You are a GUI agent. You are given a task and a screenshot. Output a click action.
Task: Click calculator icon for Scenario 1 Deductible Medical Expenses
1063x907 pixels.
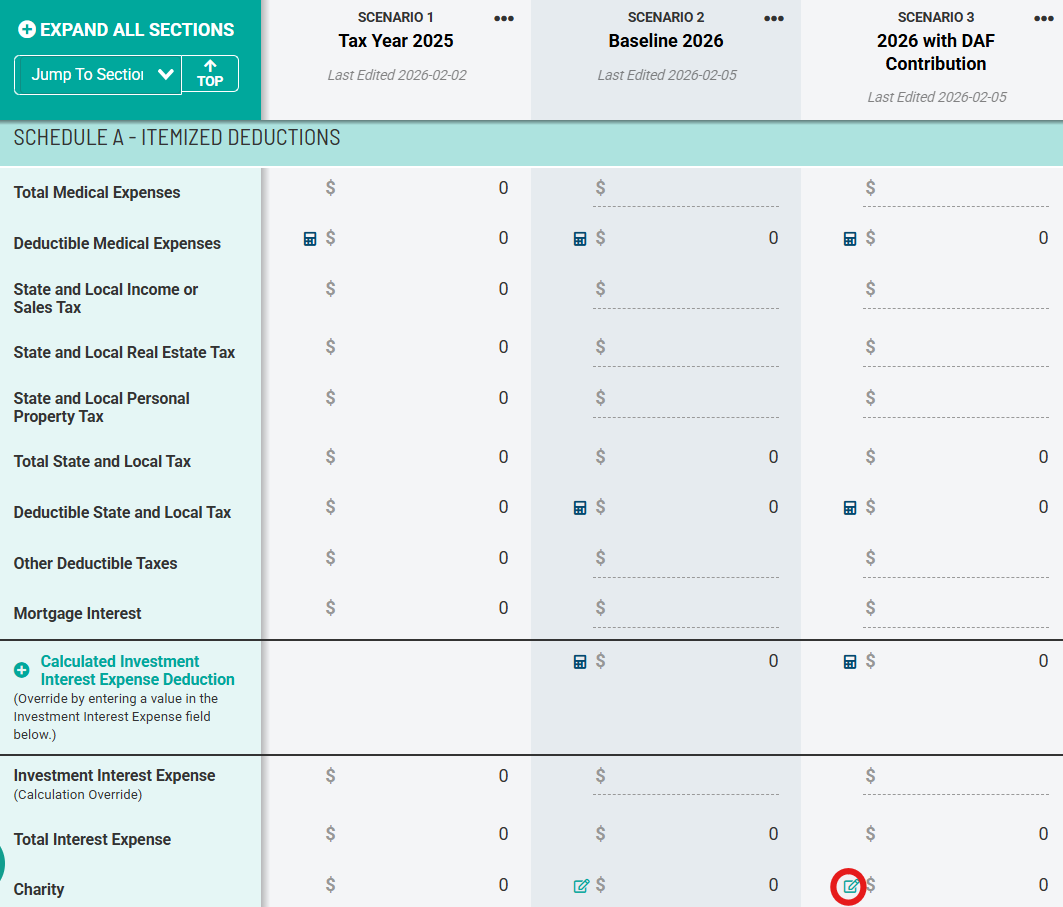click(310, 239)
